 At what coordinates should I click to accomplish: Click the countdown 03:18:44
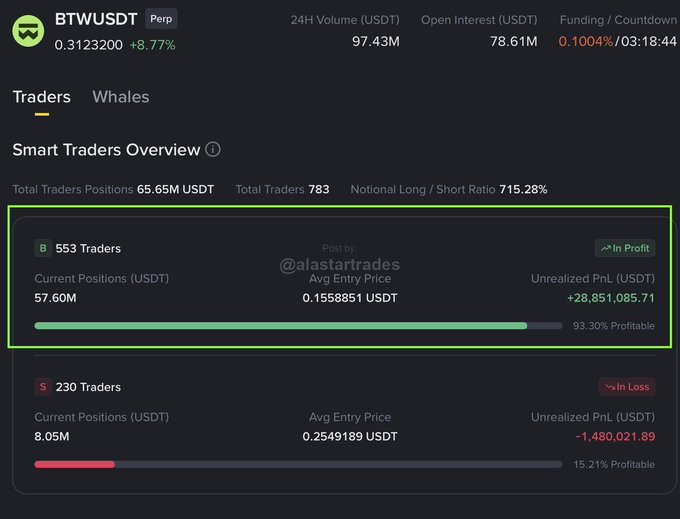(648, 41)
